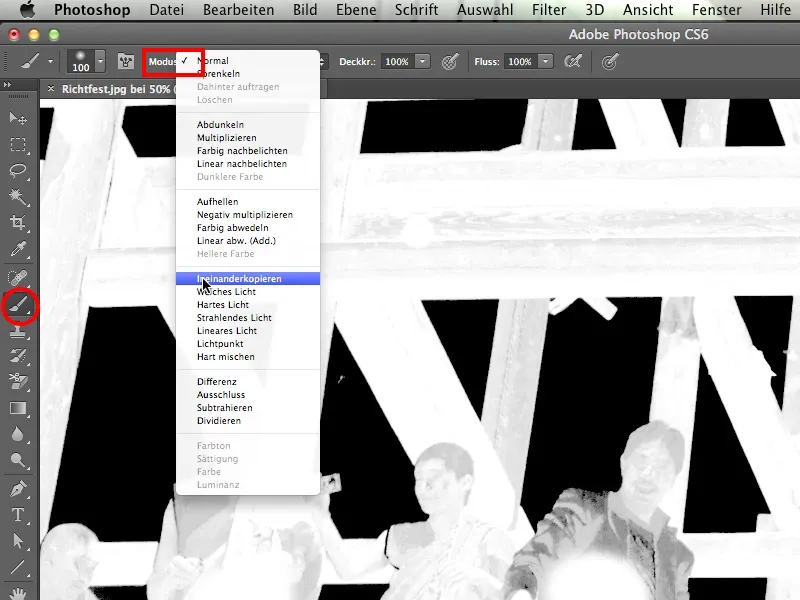Viewport: 800px width, 600px height.
Task: Open the Schrift menu
Action: (x=416, y=10)
